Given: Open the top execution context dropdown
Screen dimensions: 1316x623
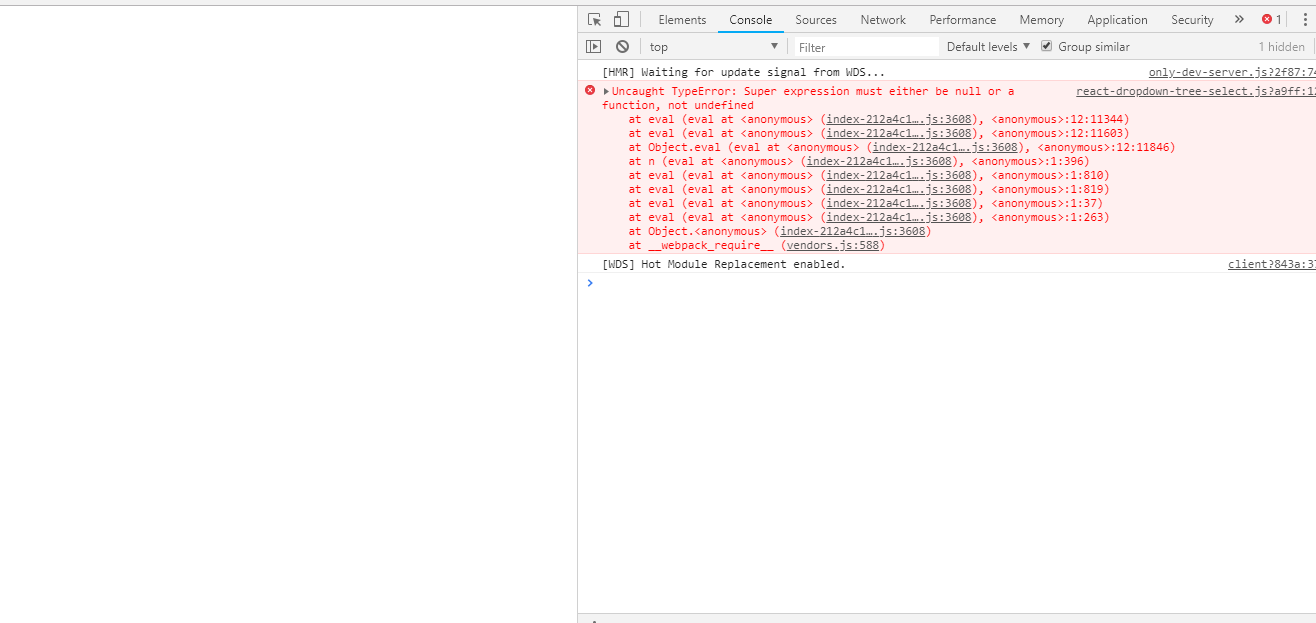Looking at the screenshot, I should 713,47.
